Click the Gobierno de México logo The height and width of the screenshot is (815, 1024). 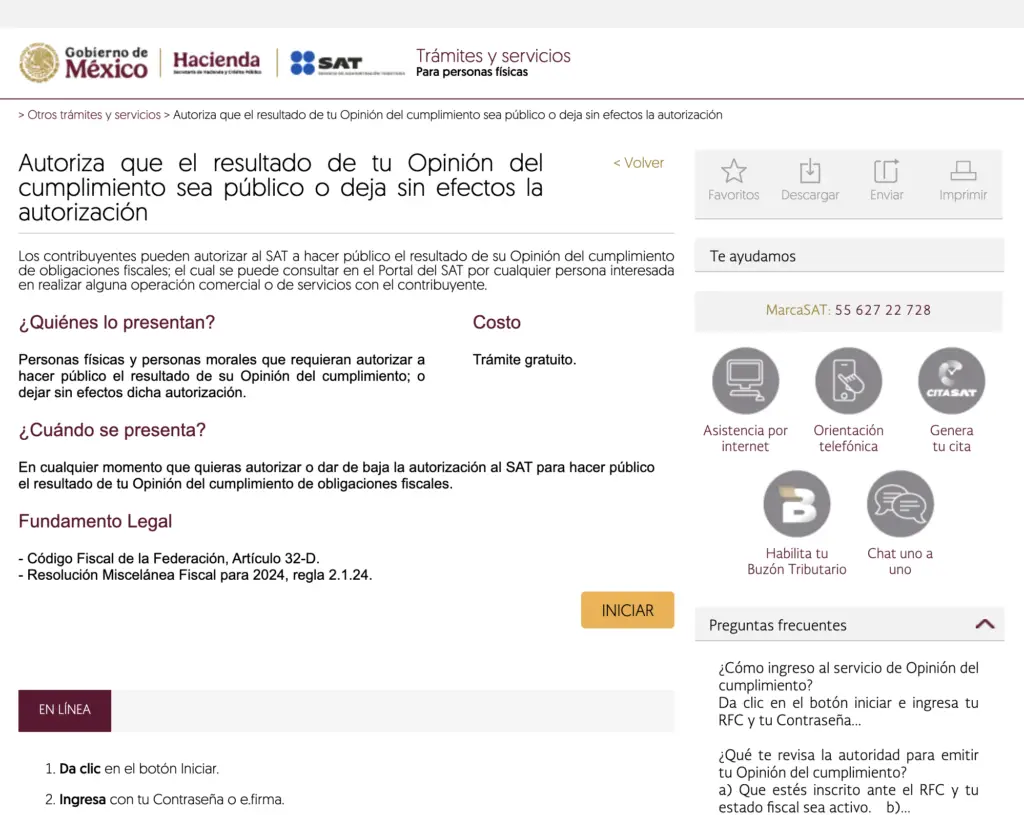(84, 63)
